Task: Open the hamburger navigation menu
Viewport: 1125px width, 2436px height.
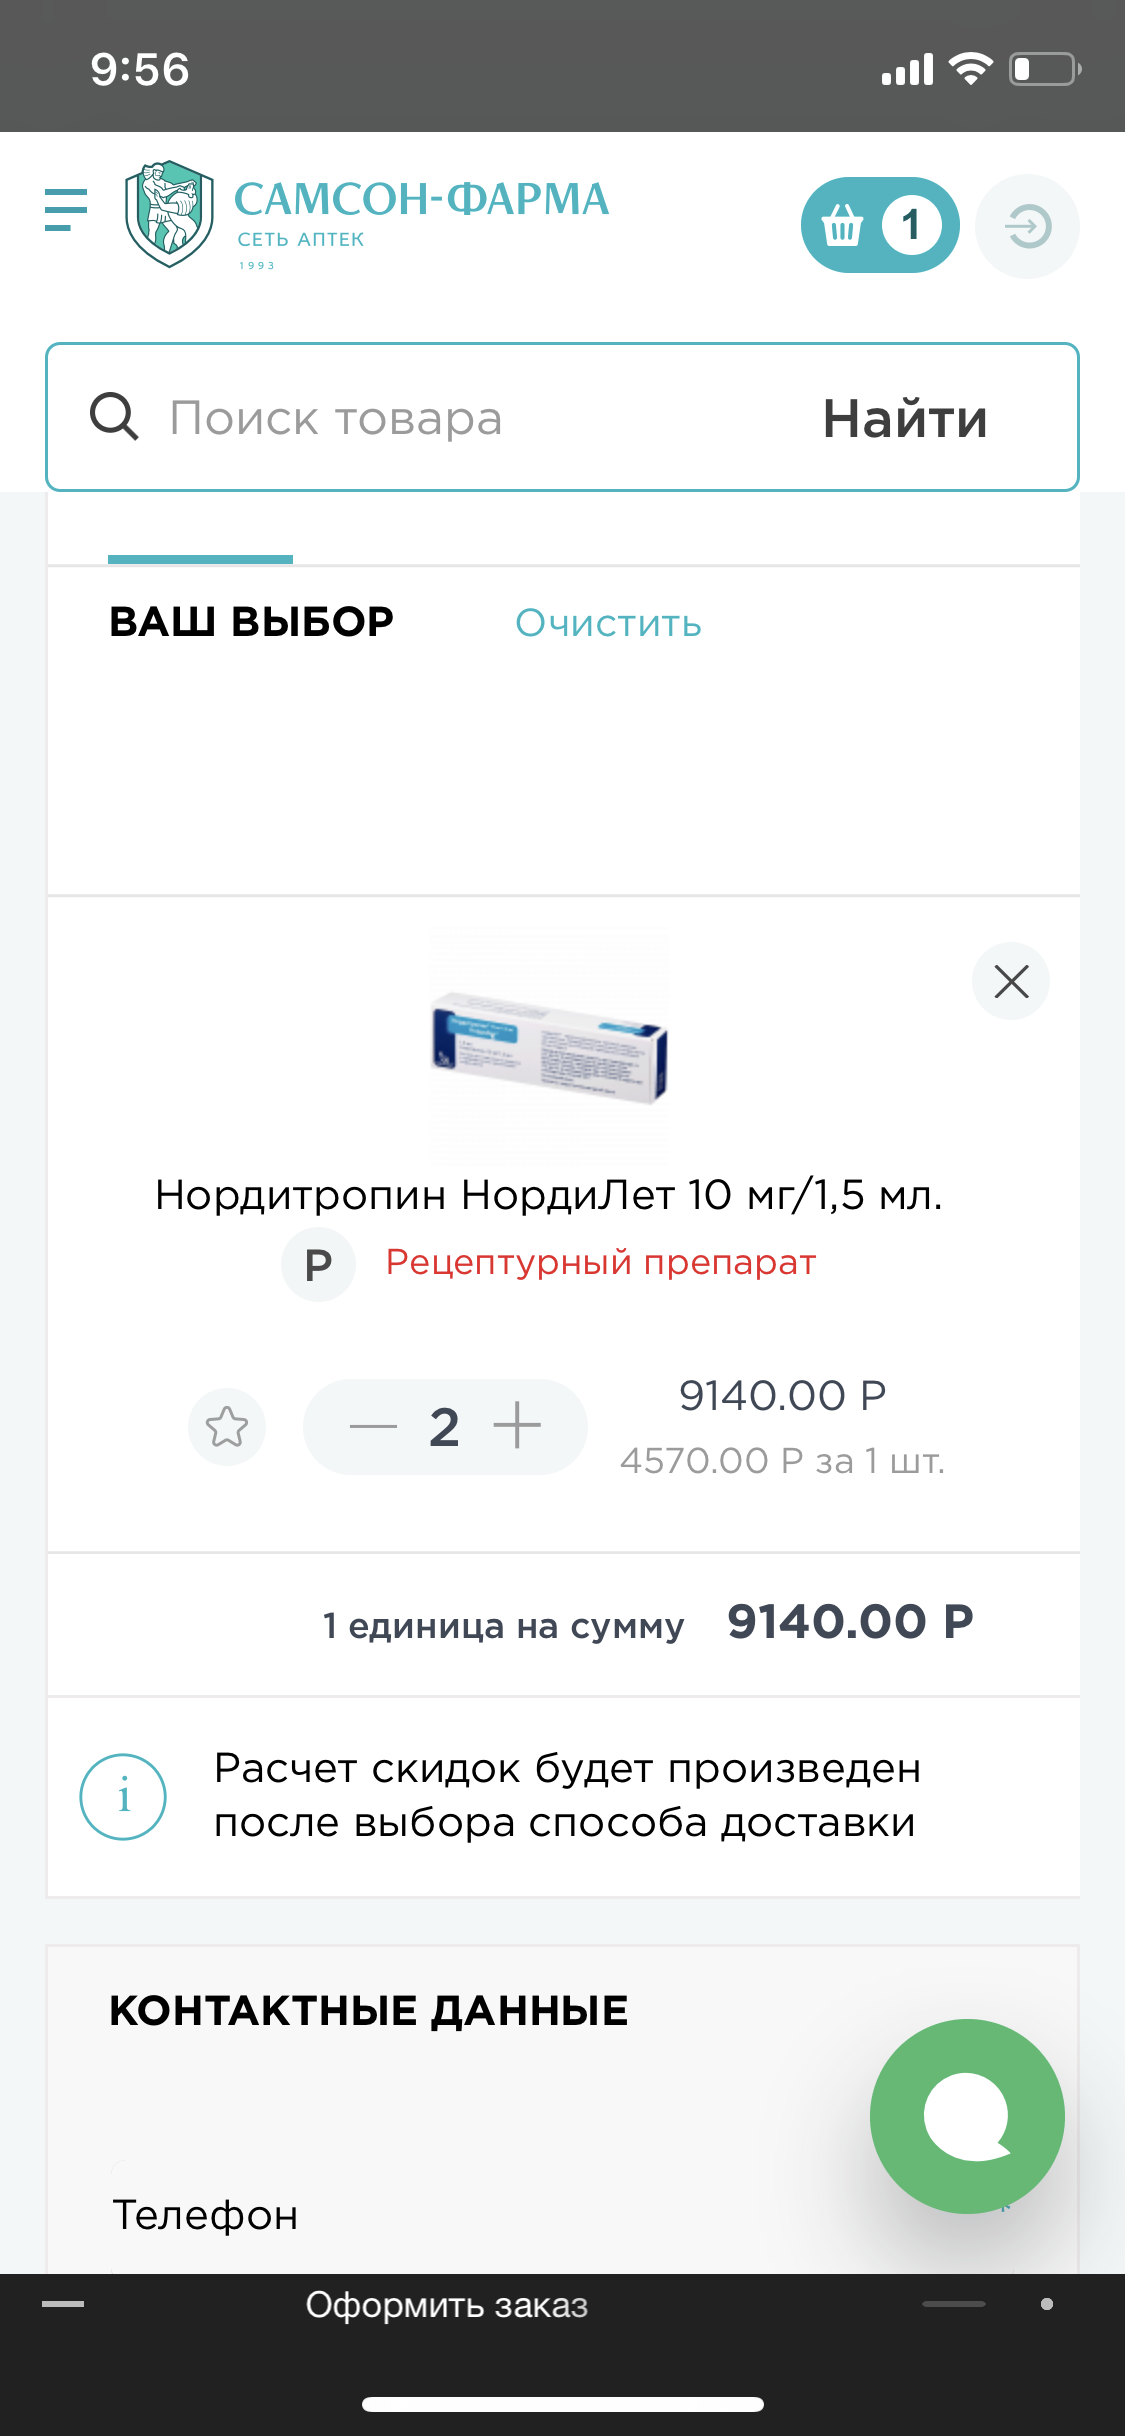Action: pos(66,210)
